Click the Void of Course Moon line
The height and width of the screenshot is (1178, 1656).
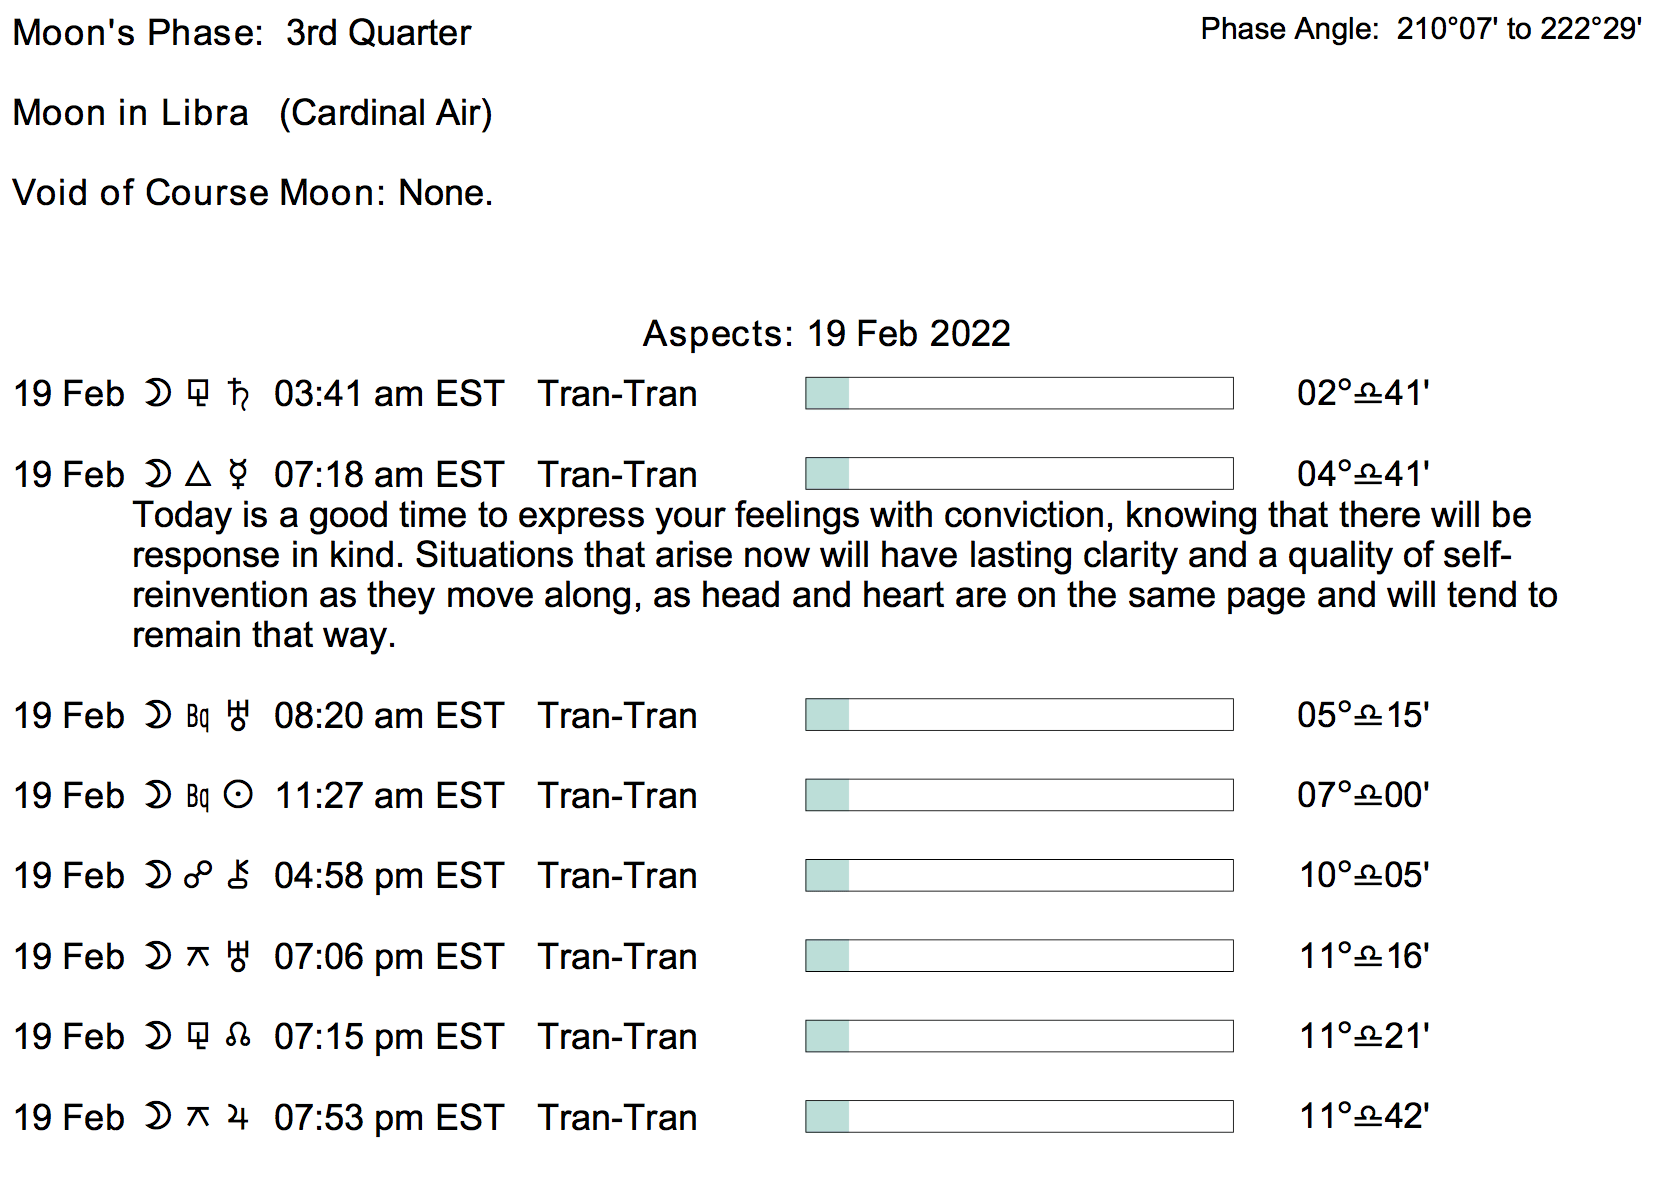pyautogui.click(x=252, y=192)
